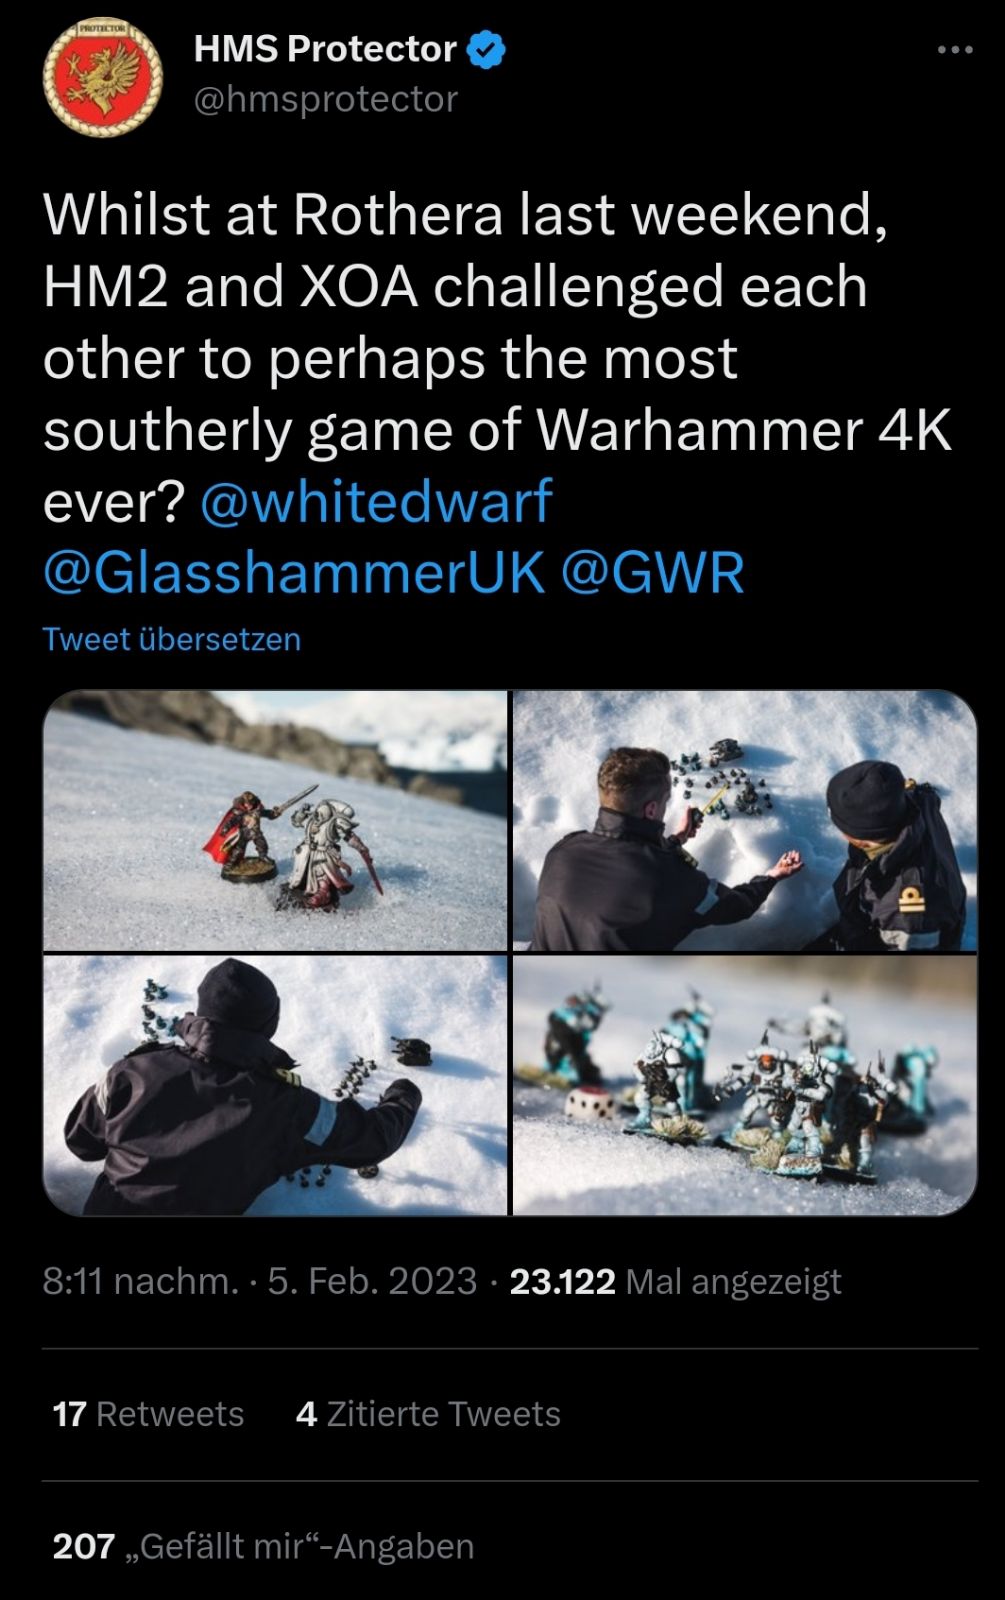Open the 5. Feb. 2023 tweet date

(x=372, y=1281)
